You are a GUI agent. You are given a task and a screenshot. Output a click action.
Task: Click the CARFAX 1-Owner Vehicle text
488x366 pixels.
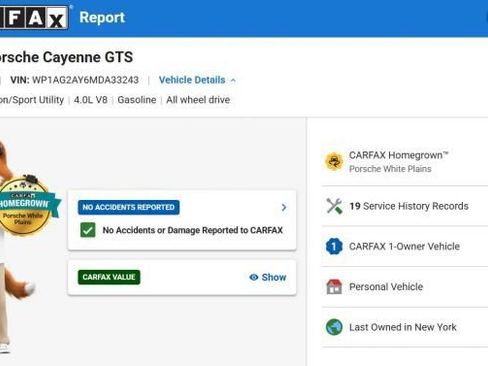click(x=404, y=246)
